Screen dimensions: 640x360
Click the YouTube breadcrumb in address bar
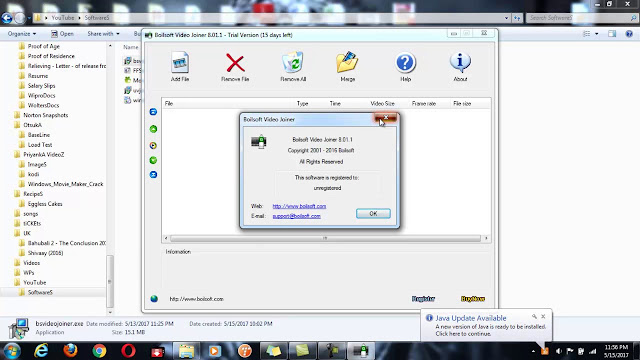tap(63, 18)
